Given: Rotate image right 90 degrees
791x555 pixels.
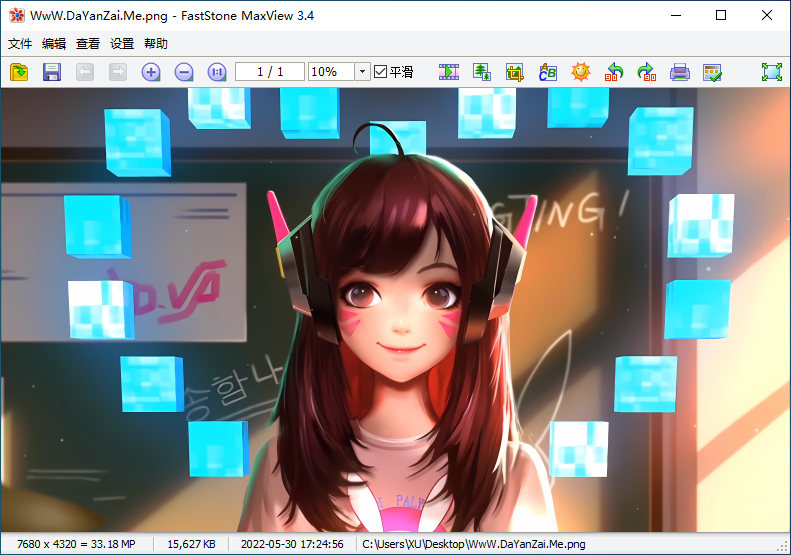Looking at the screenshot, I should pyautogui.click(x=647, y=72).
